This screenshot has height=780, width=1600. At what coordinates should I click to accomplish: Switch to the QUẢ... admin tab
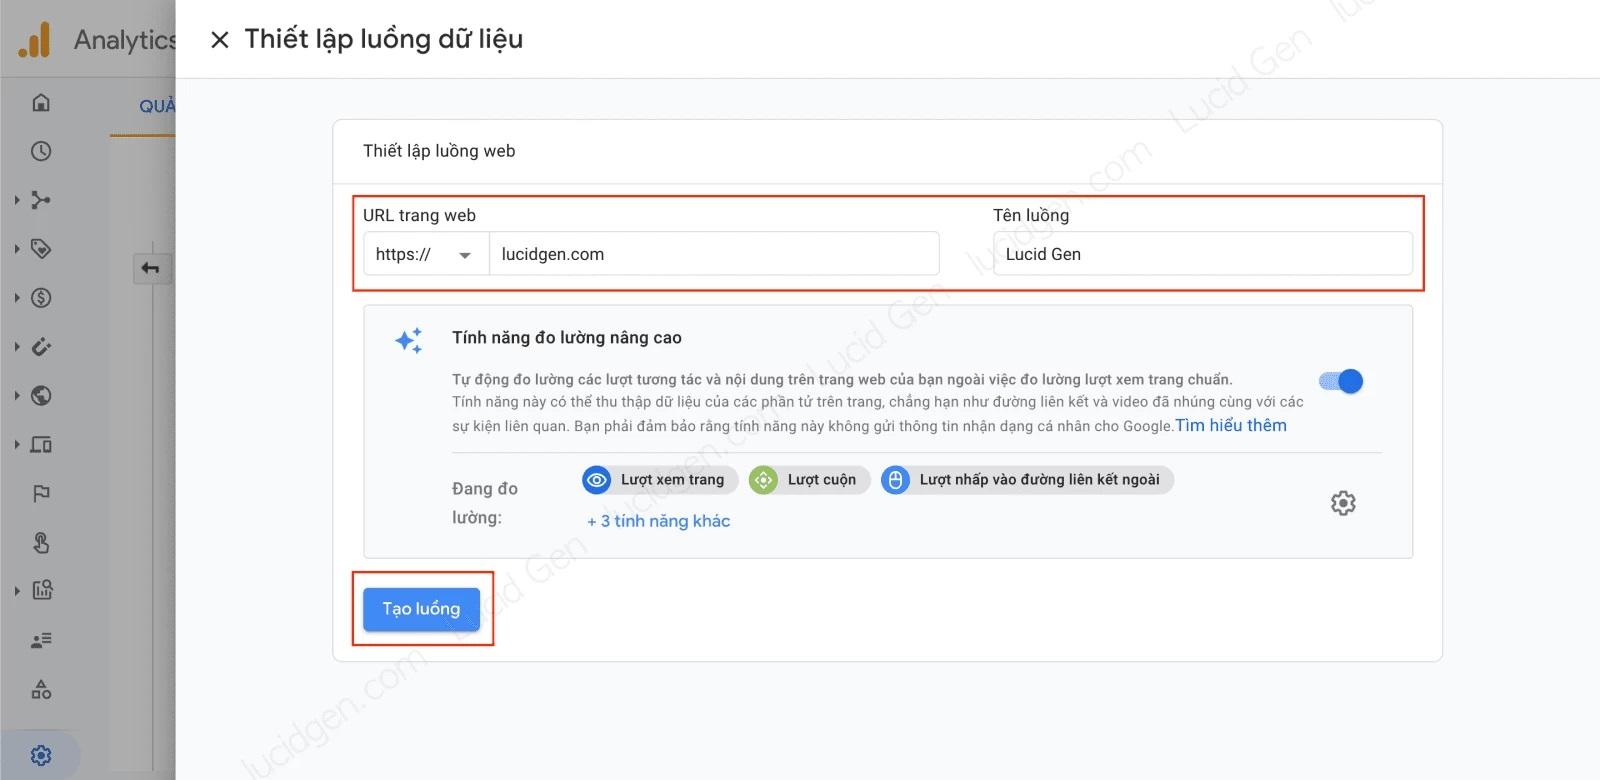pos(156,106)
